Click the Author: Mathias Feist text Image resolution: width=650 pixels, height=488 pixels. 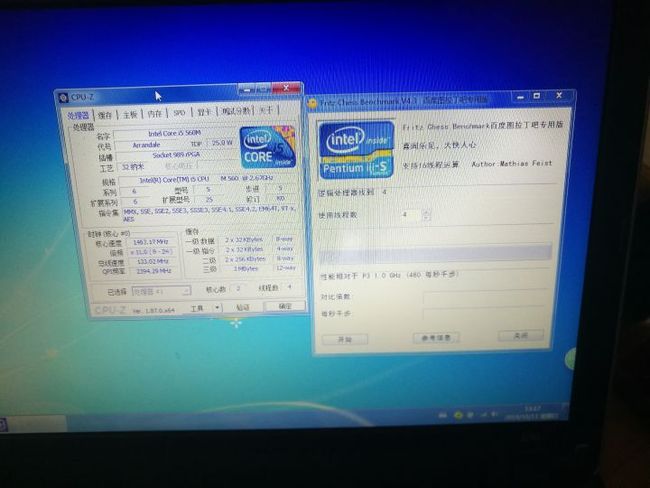coord(512,164)
